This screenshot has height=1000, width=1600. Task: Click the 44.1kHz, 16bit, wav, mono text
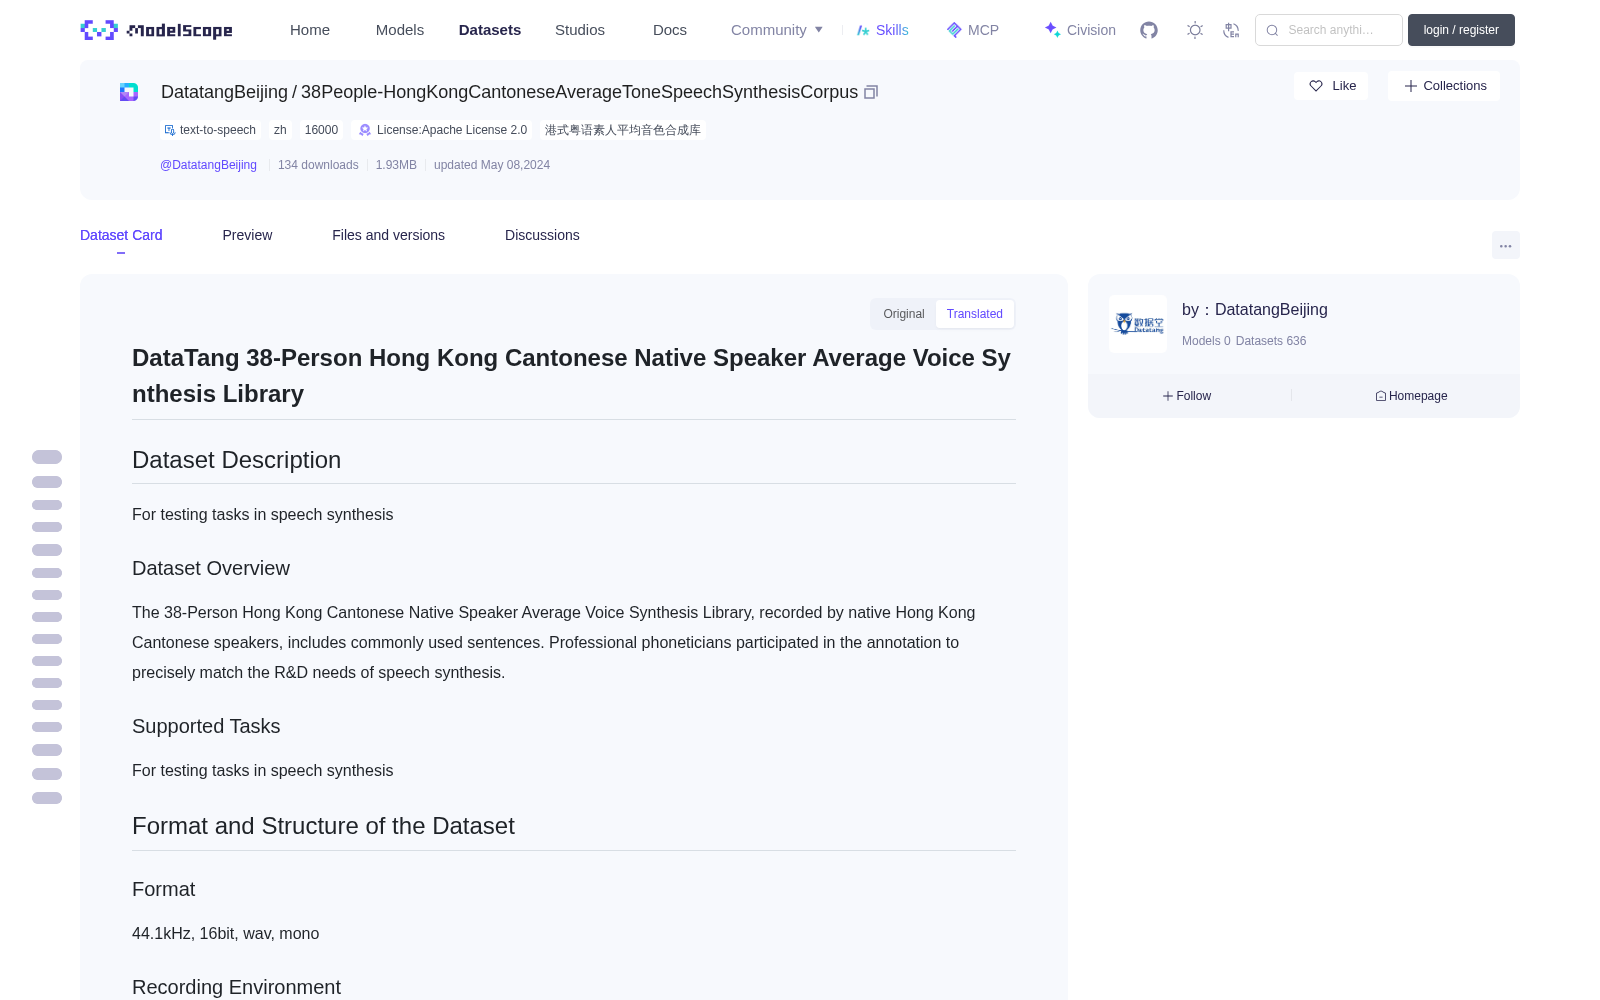226,933
